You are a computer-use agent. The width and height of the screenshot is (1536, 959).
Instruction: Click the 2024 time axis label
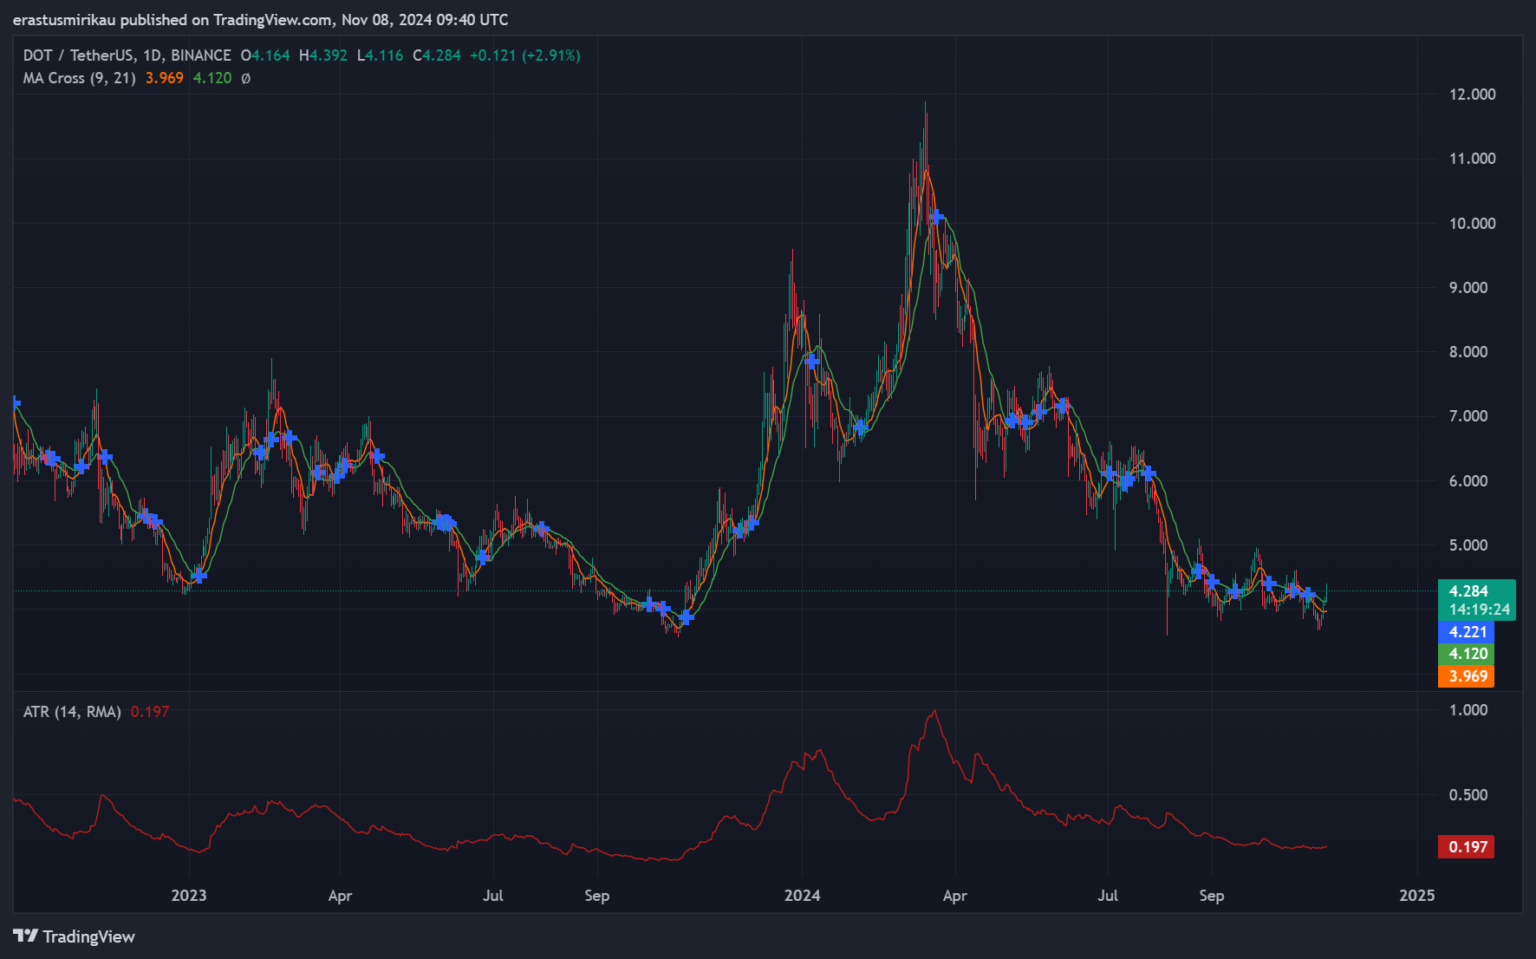pos(802,895)
